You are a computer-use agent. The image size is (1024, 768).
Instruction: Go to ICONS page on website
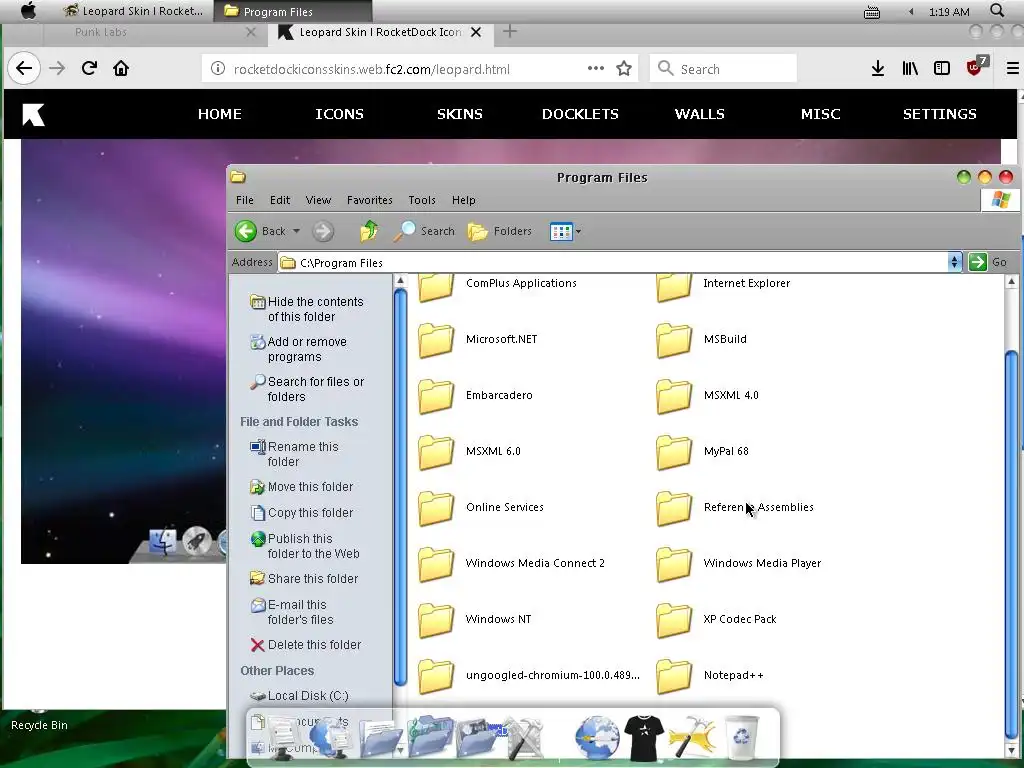click(x=339, y=114)
